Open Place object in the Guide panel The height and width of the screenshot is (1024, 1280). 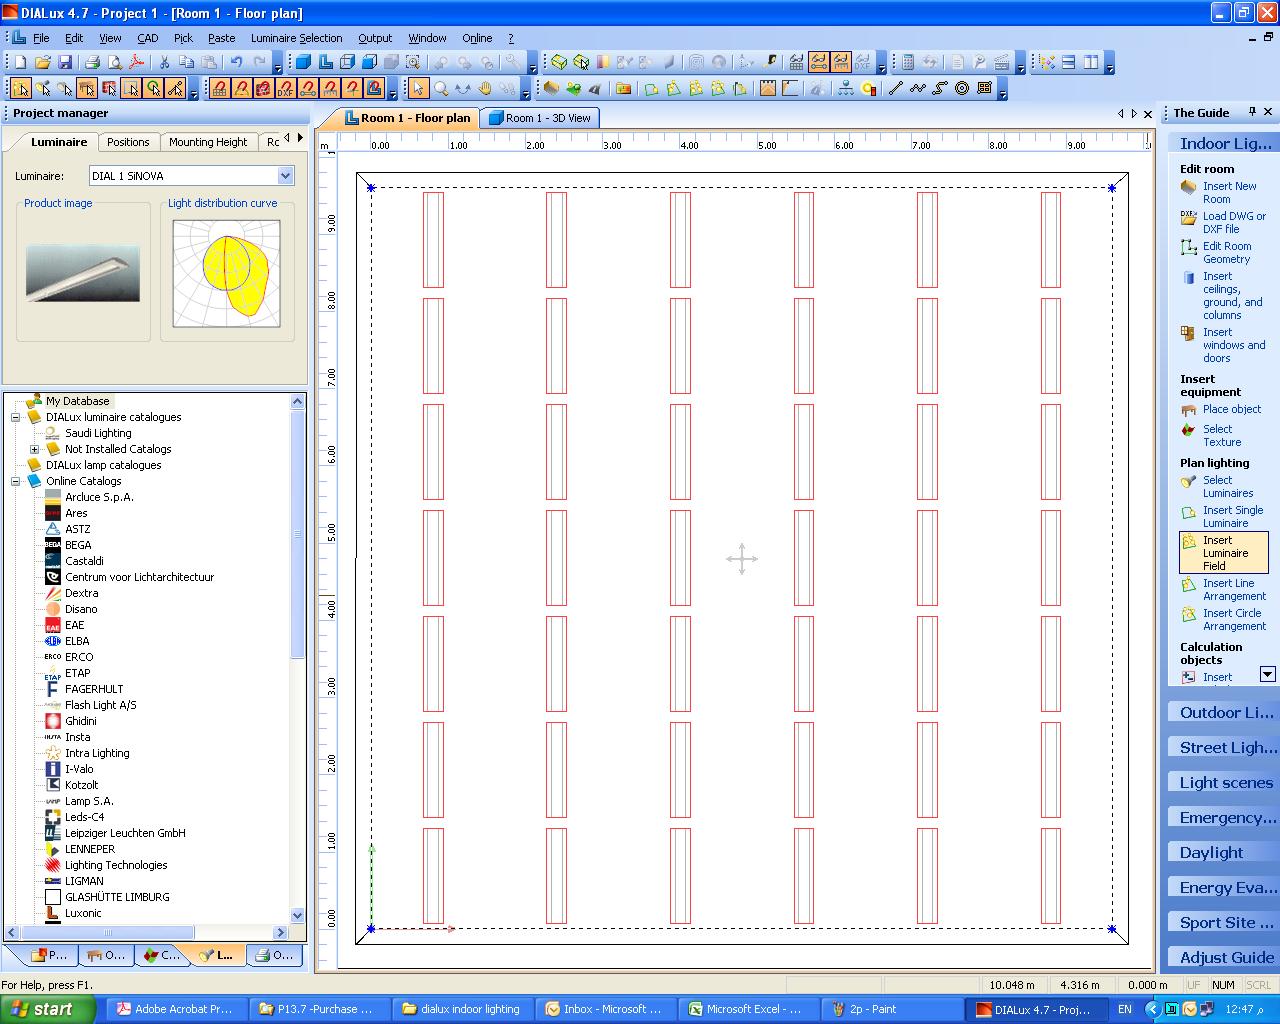pos(1232,409)
